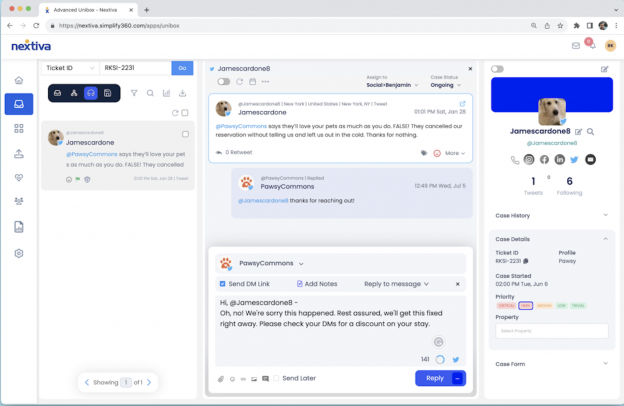Click the filter funnel icon

[134, 93]
